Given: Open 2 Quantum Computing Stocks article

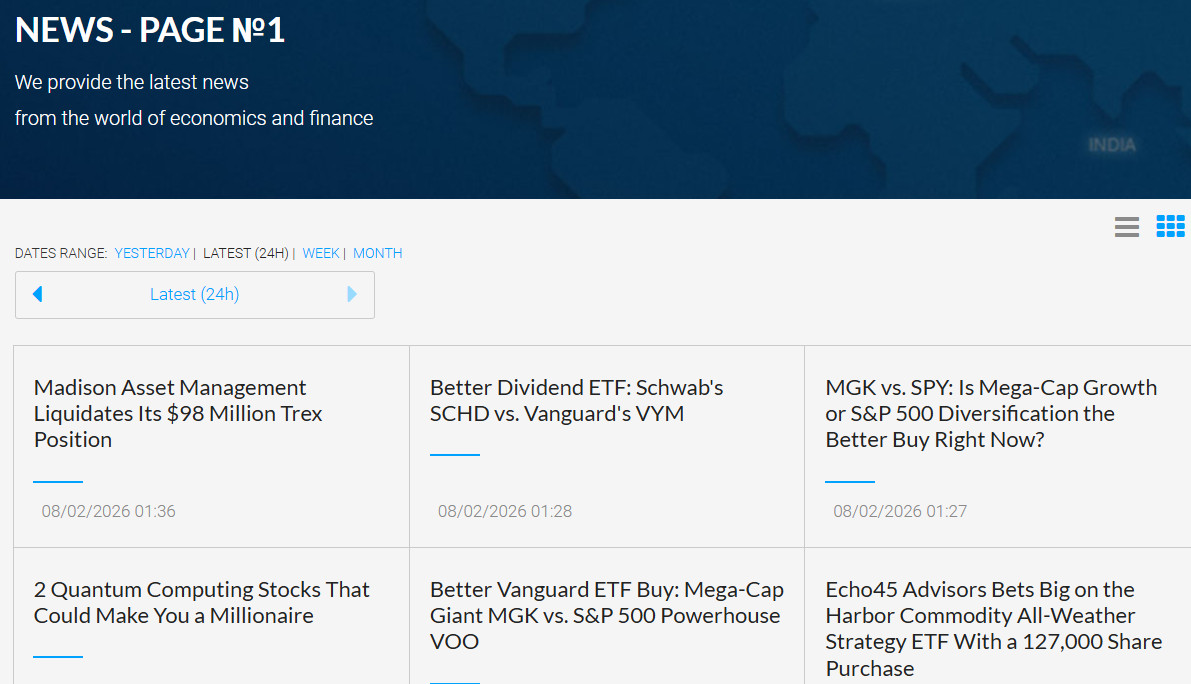Looking at the screenshot, I should point(201,602).
